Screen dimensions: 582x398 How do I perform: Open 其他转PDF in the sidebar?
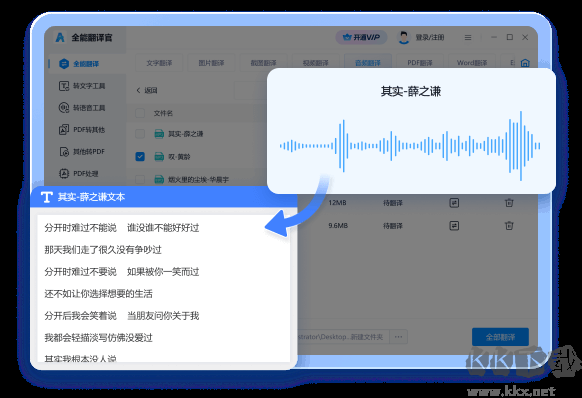coord(82,151)
